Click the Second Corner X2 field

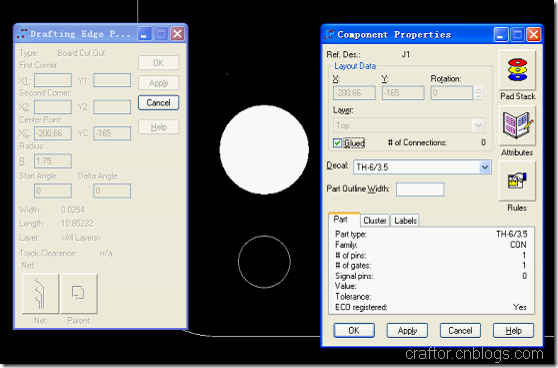coord(53,107)
